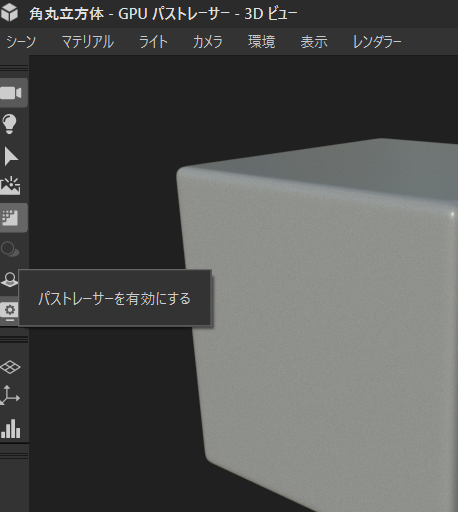The image size is (458, 512).
Task: Click the cube application icon in title bar
Action: point(9,13)
